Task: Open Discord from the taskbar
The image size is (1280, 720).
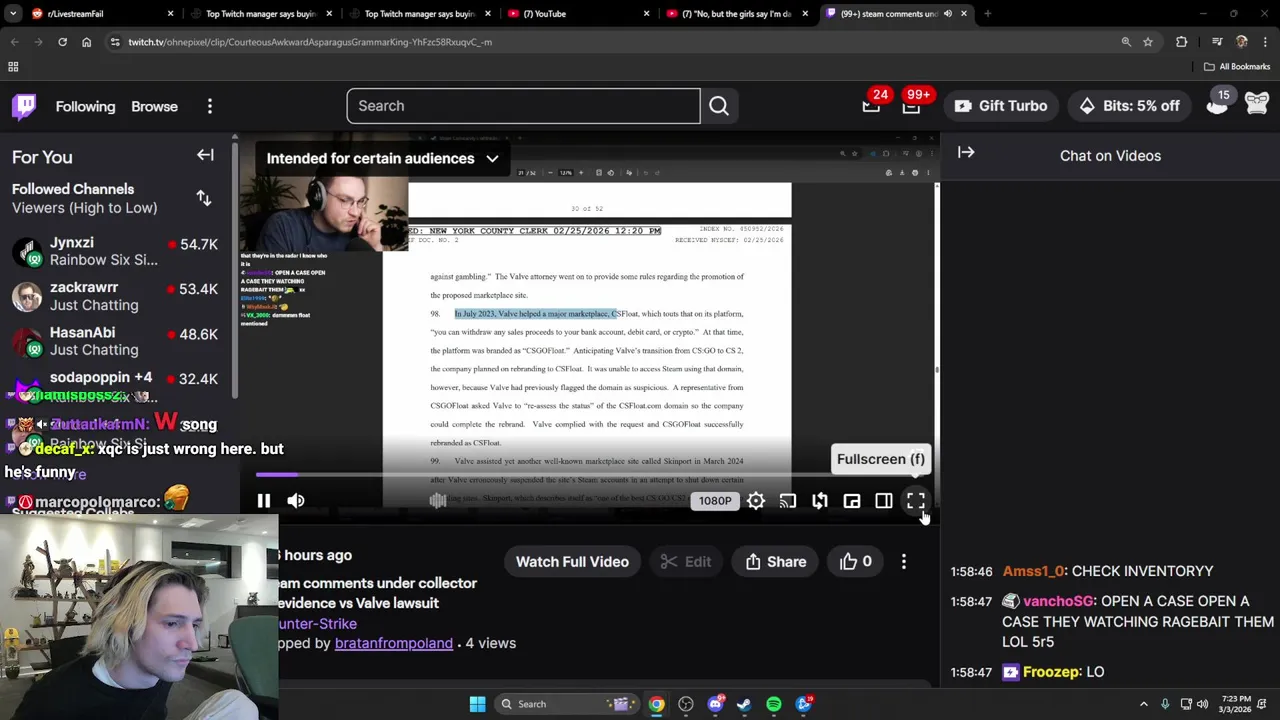Action: pyautogui.click(x=715, y=704)
